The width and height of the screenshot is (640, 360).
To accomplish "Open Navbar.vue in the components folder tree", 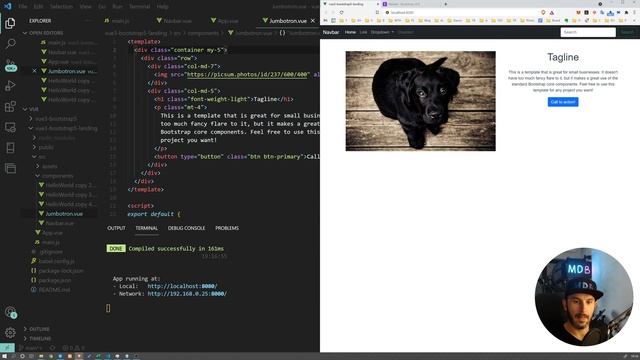I will click(56, 223).
